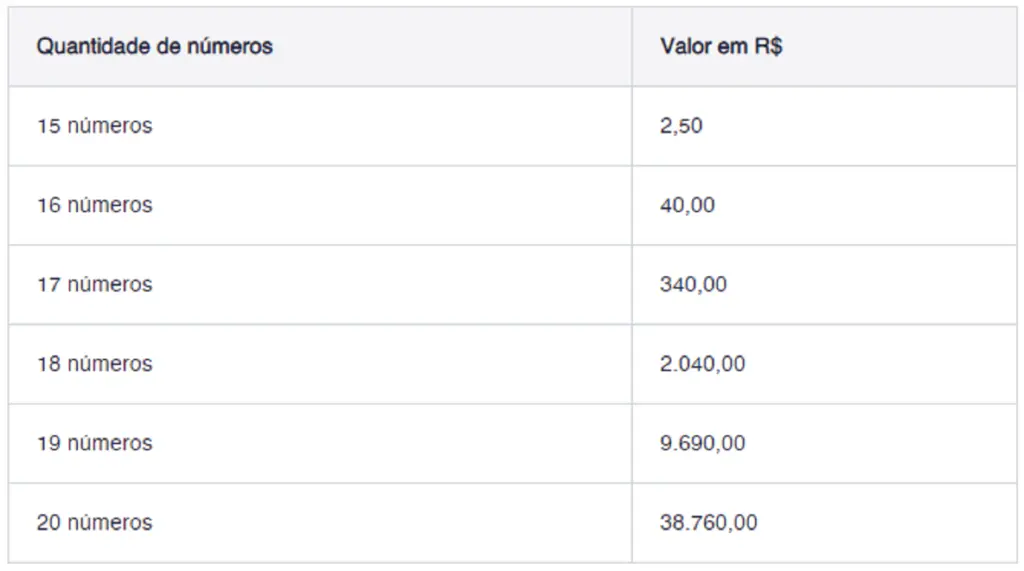The image size is (1024, 571).
Task: Select the '20 números' cell
Action: pos(95,523)
